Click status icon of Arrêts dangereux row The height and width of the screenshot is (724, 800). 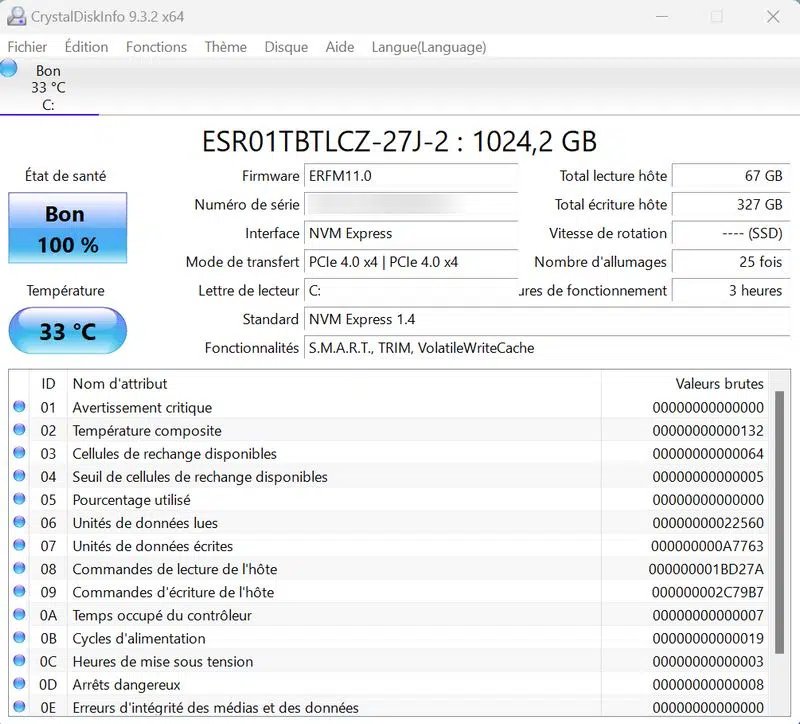point(19,685)
